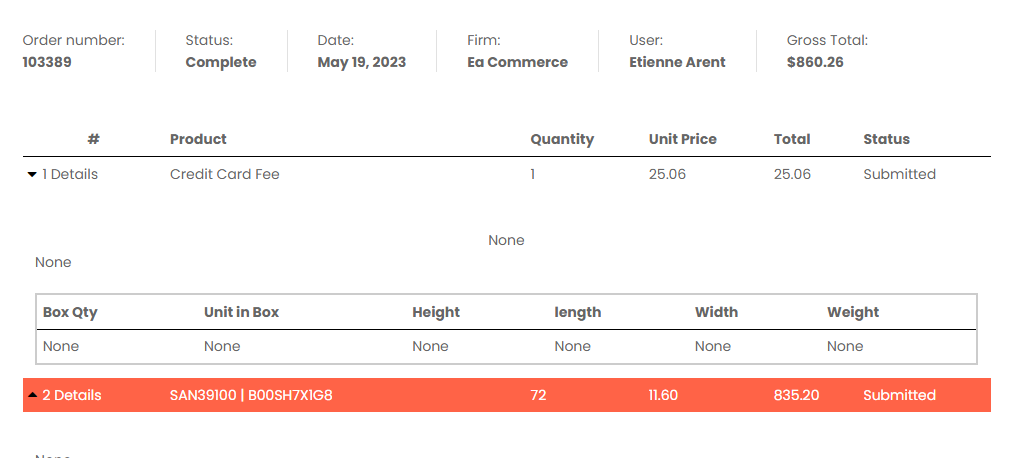Screen dimensions: 1017x458
Task: Select the Credit Card Fee product
Action: 224,175
